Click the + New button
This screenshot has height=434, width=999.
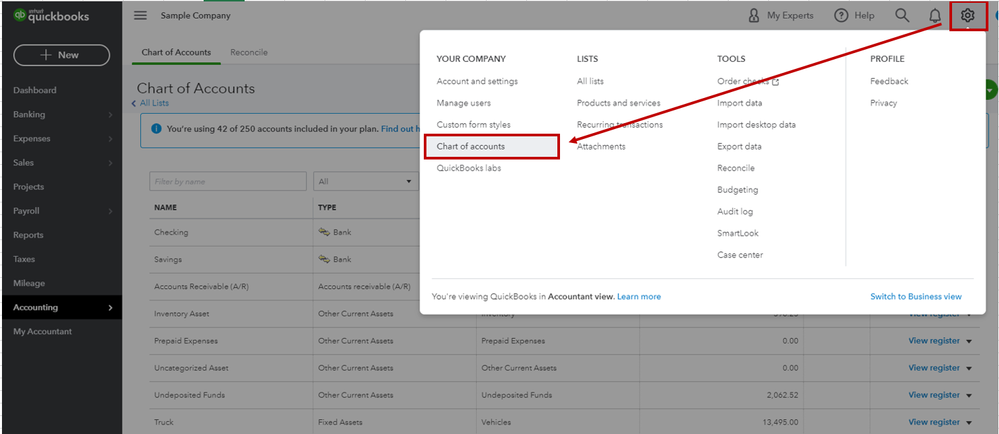tap(61, 55)
